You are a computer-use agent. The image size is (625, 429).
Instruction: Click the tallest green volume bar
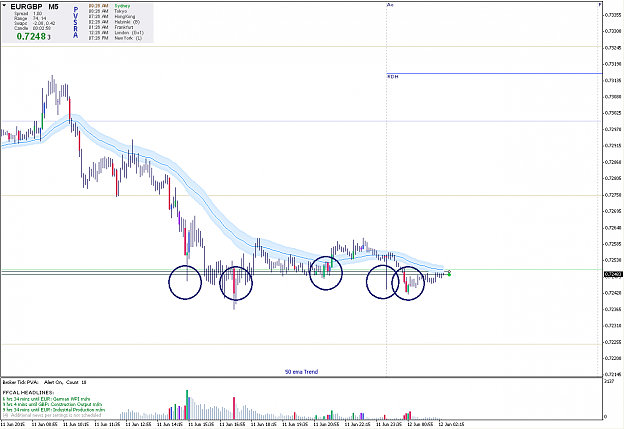click(x=187, y=404)
